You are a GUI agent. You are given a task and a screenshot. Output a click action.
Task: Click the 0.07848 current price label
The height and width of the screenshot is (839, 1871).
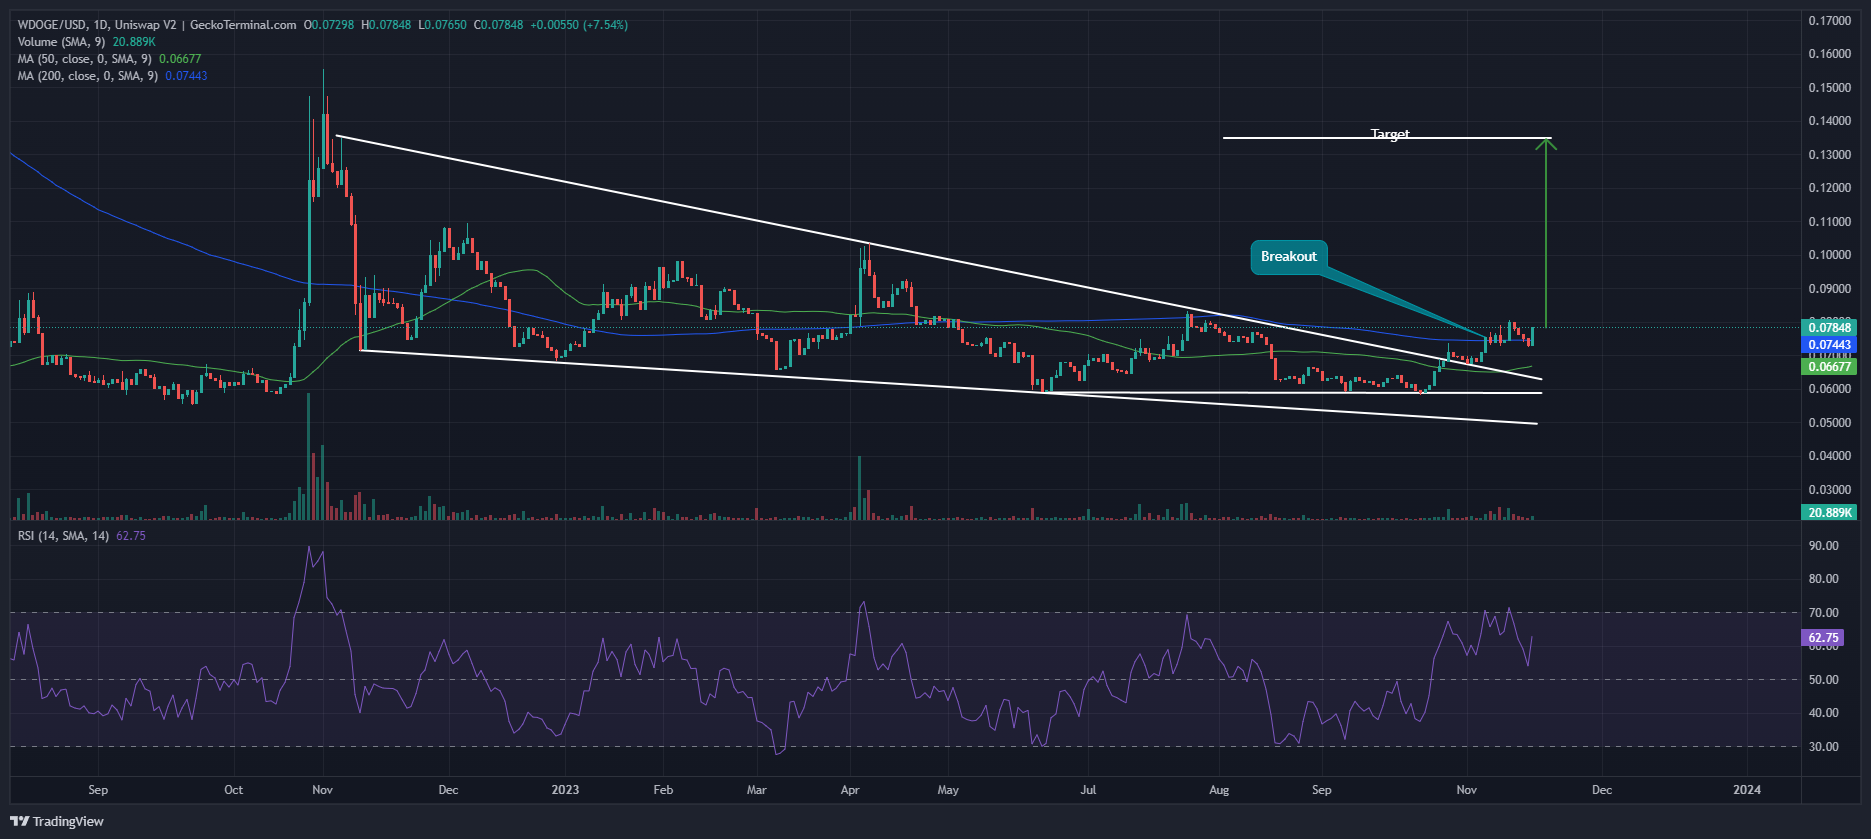pos(1830,328)
